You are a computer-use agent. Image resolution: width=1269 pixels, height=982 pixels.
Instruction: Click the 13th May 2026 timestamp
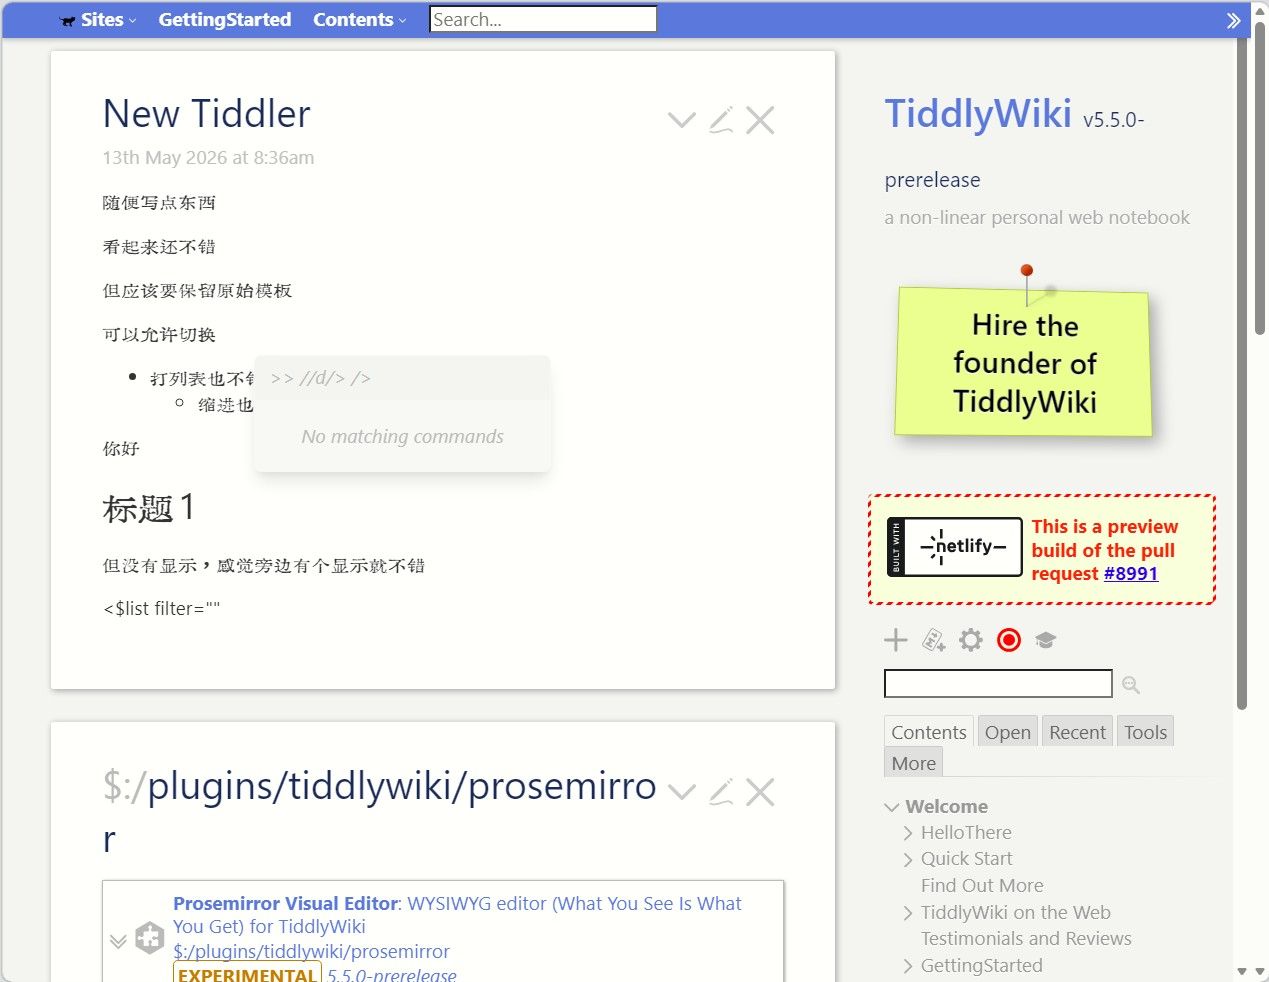click(x=208, y=157)
